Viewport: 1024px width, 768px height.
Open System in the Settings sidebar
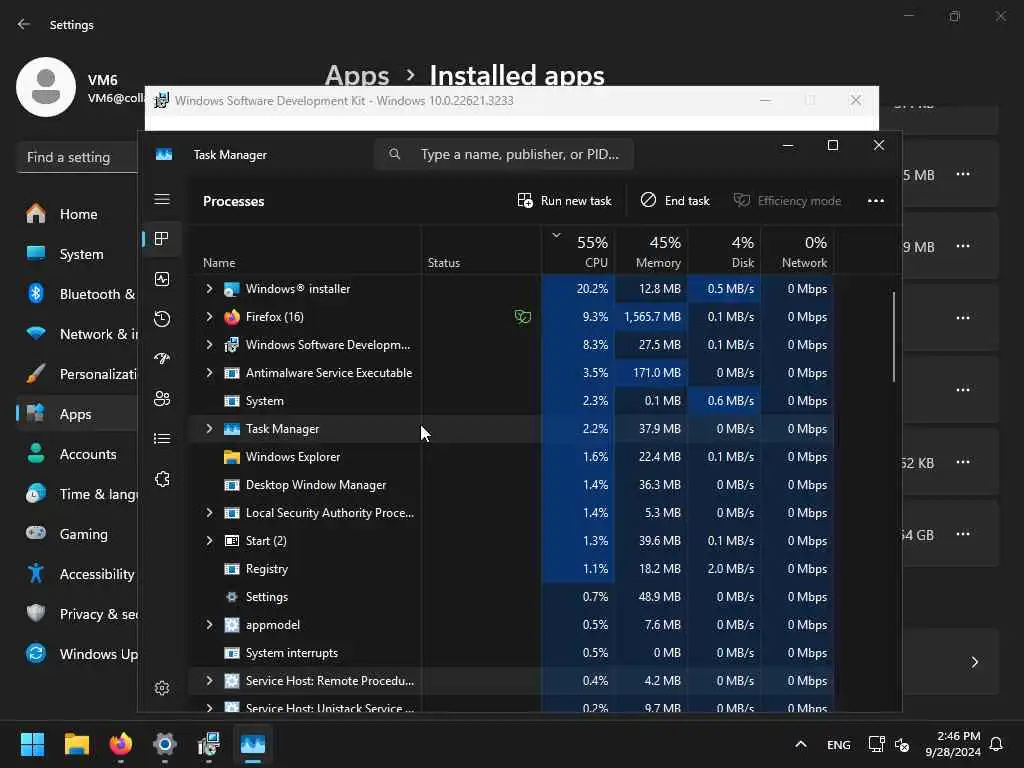pyautogui.click(x=77, y=254)
